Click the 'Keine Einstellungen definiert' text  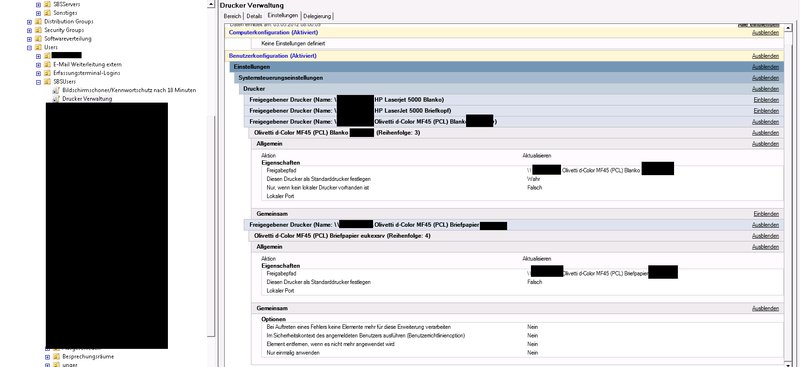[293, 44]
